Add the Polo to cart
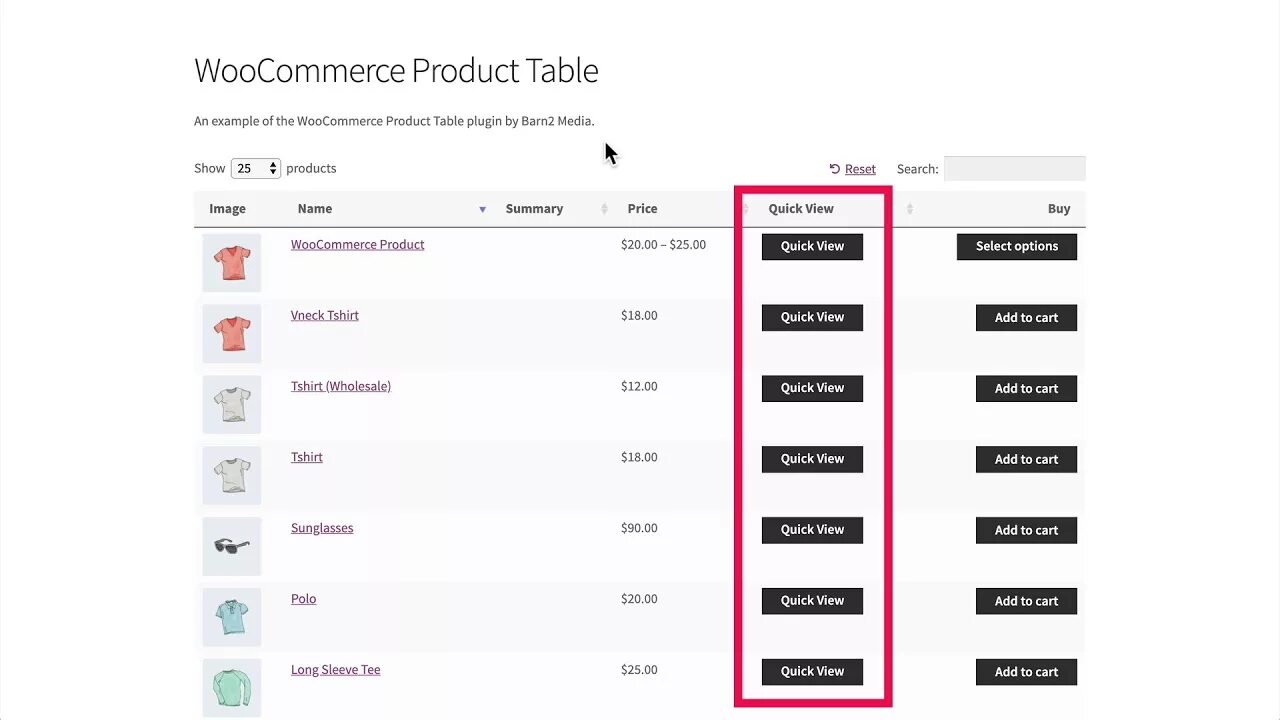 1026,601
